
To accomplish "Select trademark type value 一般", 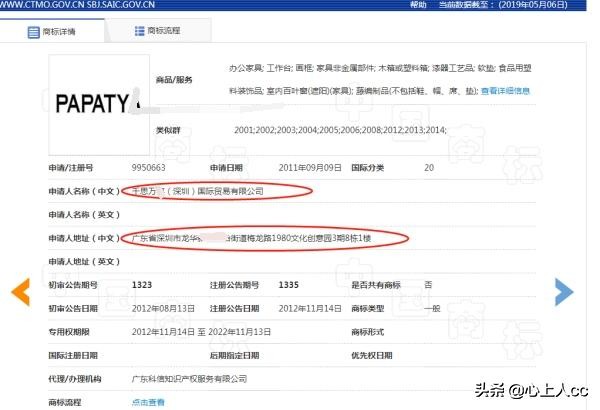I will click(432, 309).
